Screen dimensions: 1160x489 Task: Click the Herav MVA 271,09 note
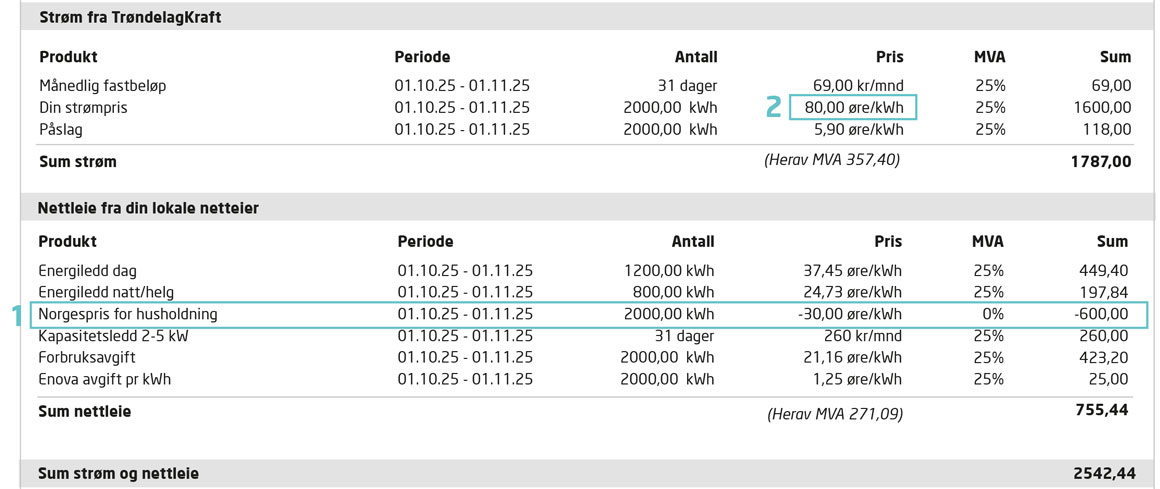pyautogui.click(x=834, y=412)
